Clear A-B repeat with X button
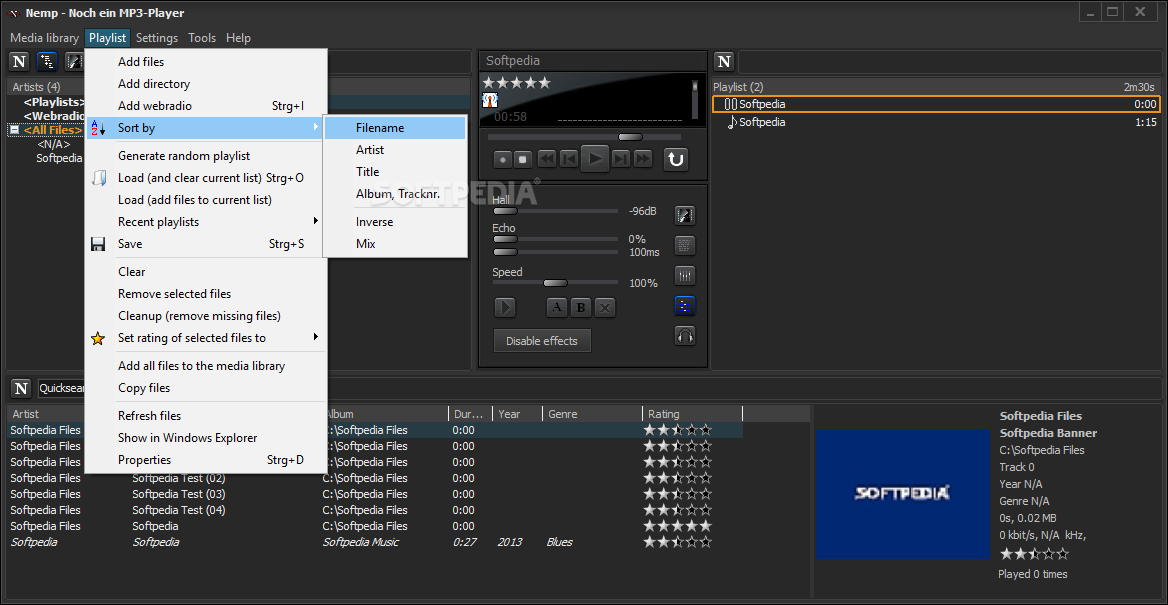 (605, 307)
